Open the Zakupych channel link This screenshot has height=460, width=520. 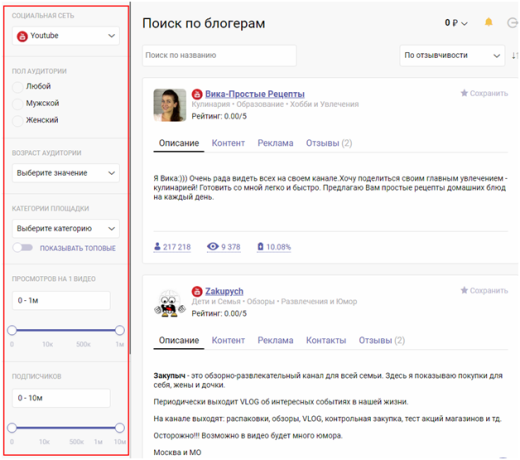224,291
